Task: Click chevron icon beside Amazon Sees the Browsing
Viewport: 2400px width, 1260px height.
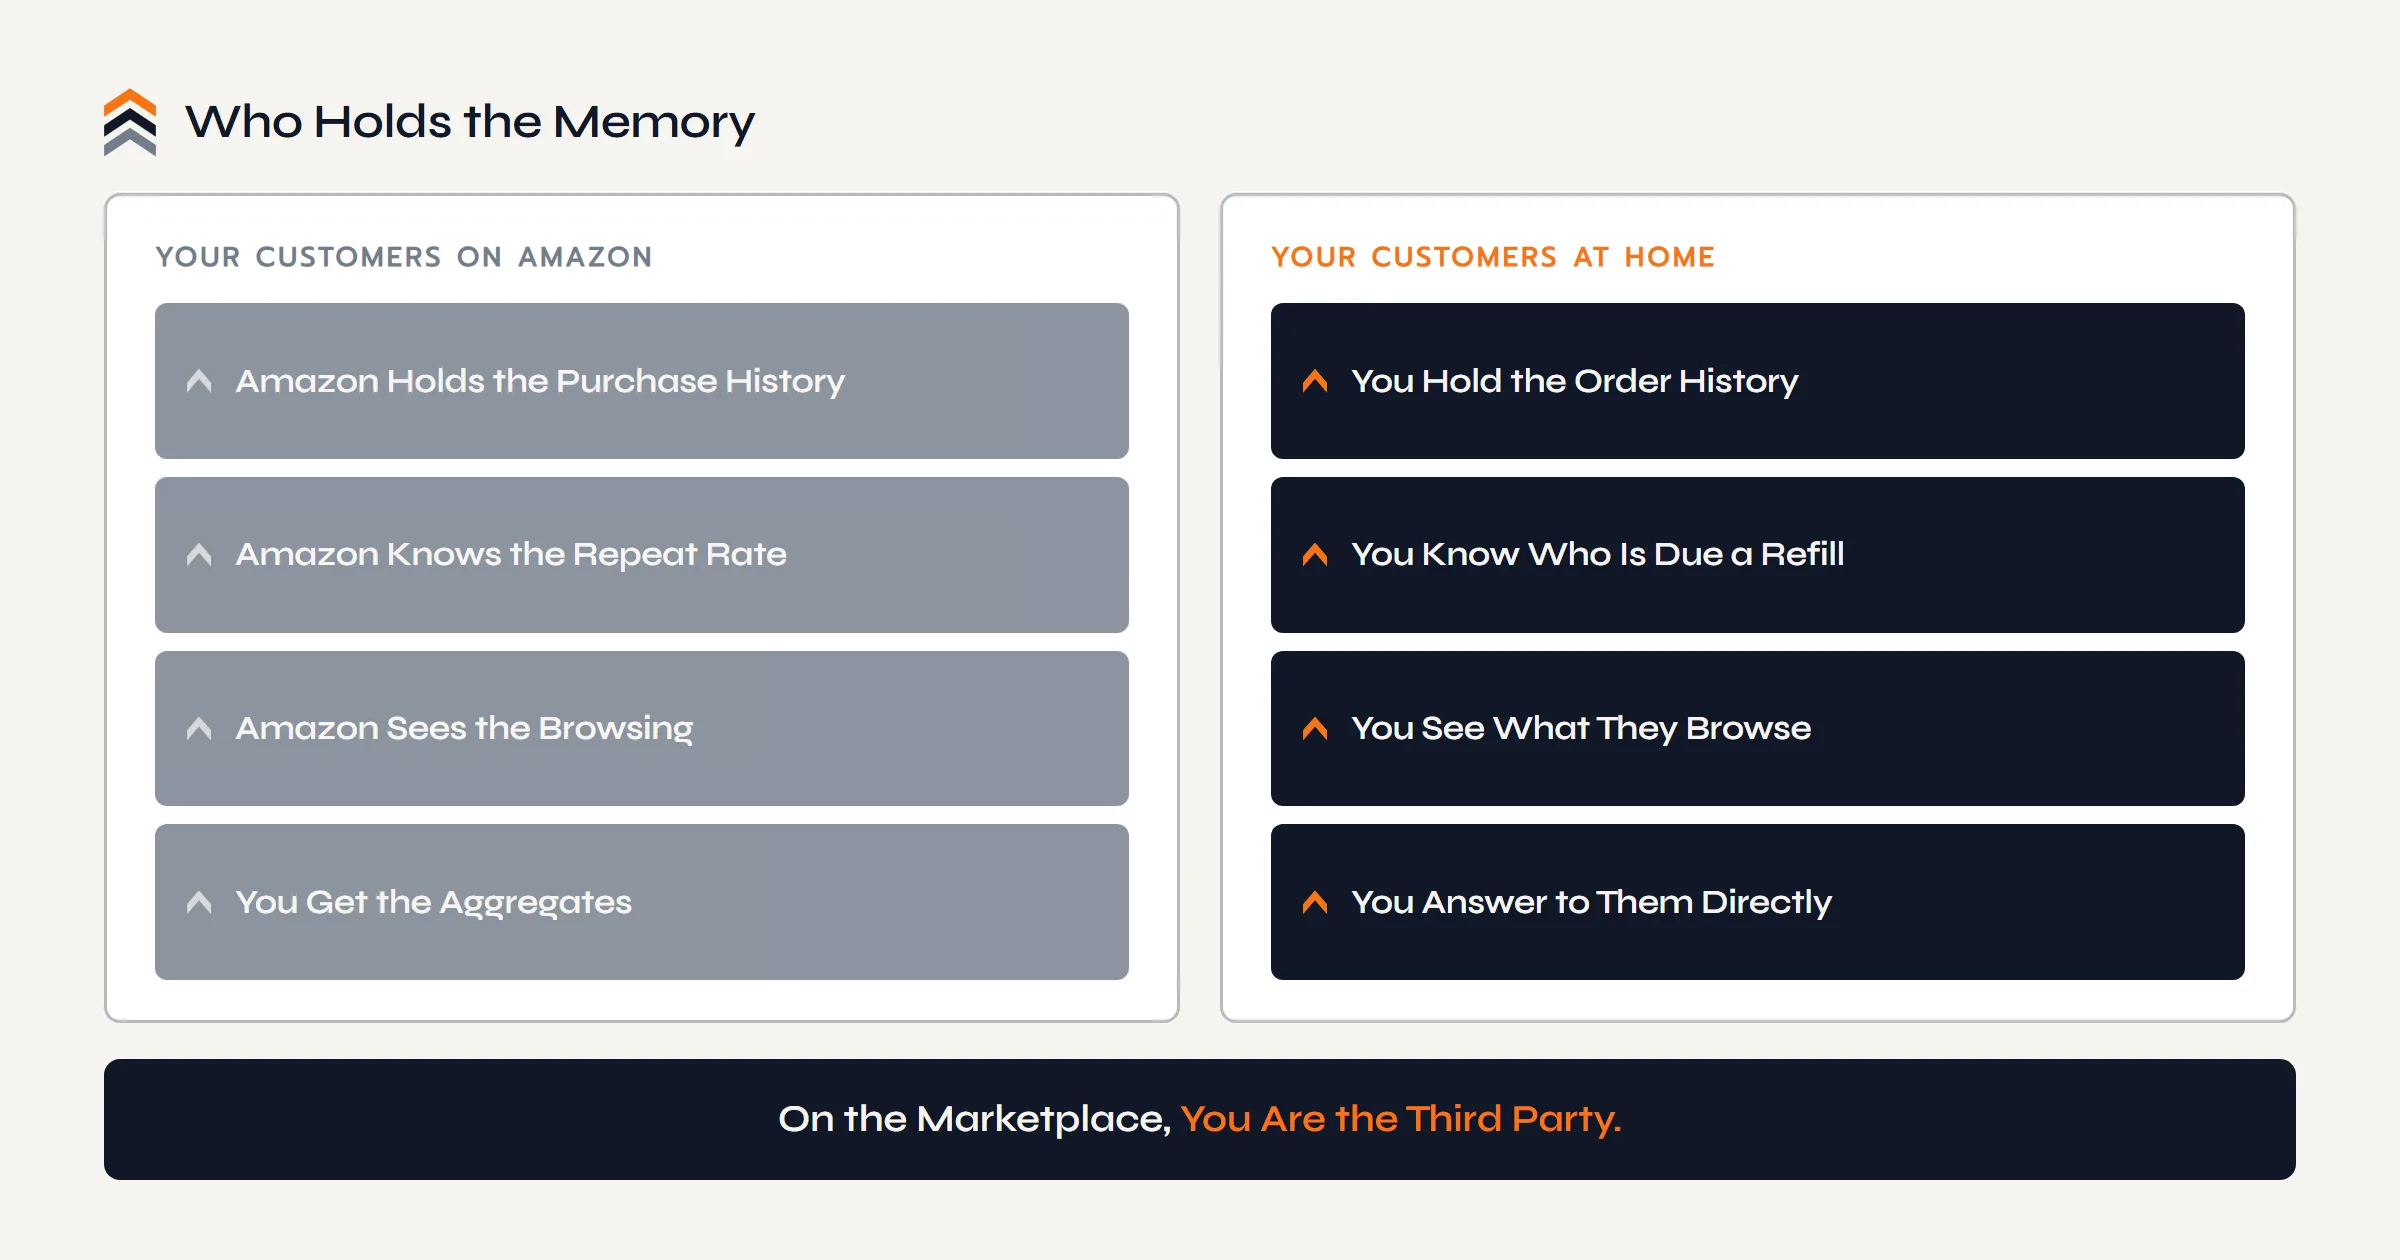Action: pos(199,729)
